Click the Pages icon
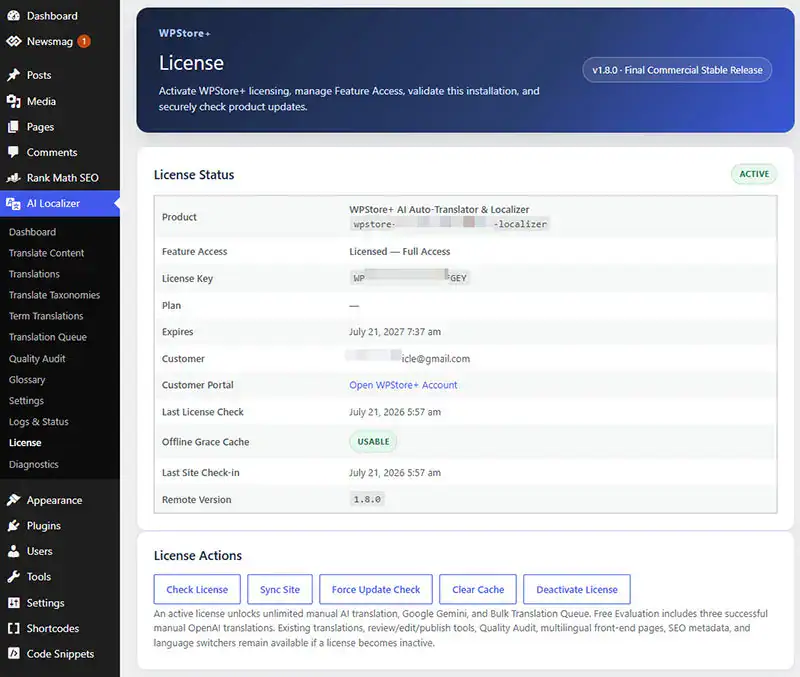This screenshot has height=677, width=800. tap(14, 127)
